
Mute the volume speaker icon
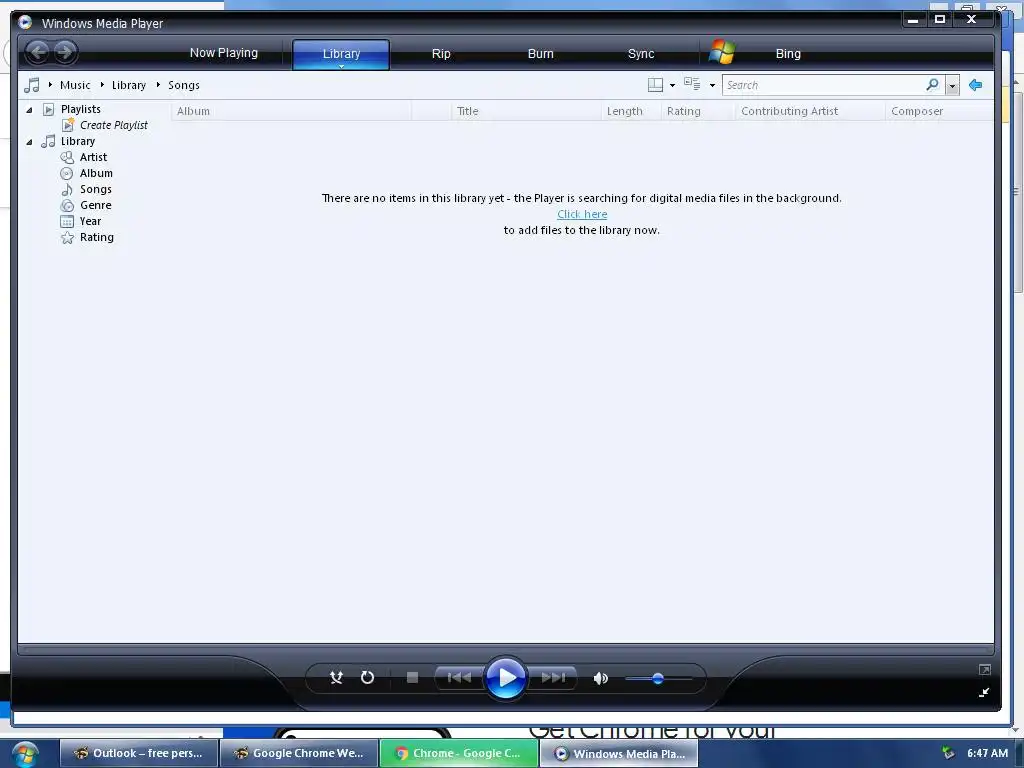coord(601,679)
